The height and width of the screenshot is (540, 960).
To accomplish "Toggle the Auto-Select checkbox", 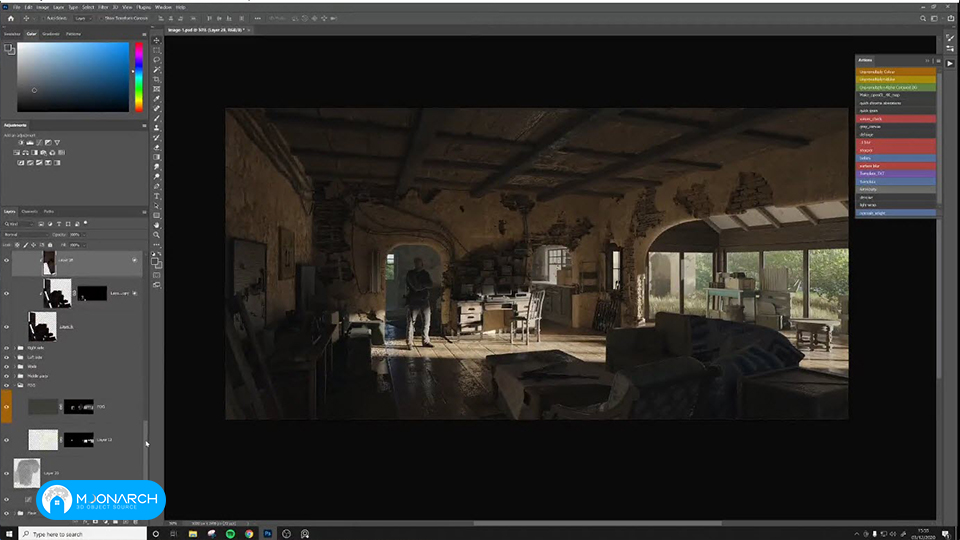I will (x=43, y=18).
